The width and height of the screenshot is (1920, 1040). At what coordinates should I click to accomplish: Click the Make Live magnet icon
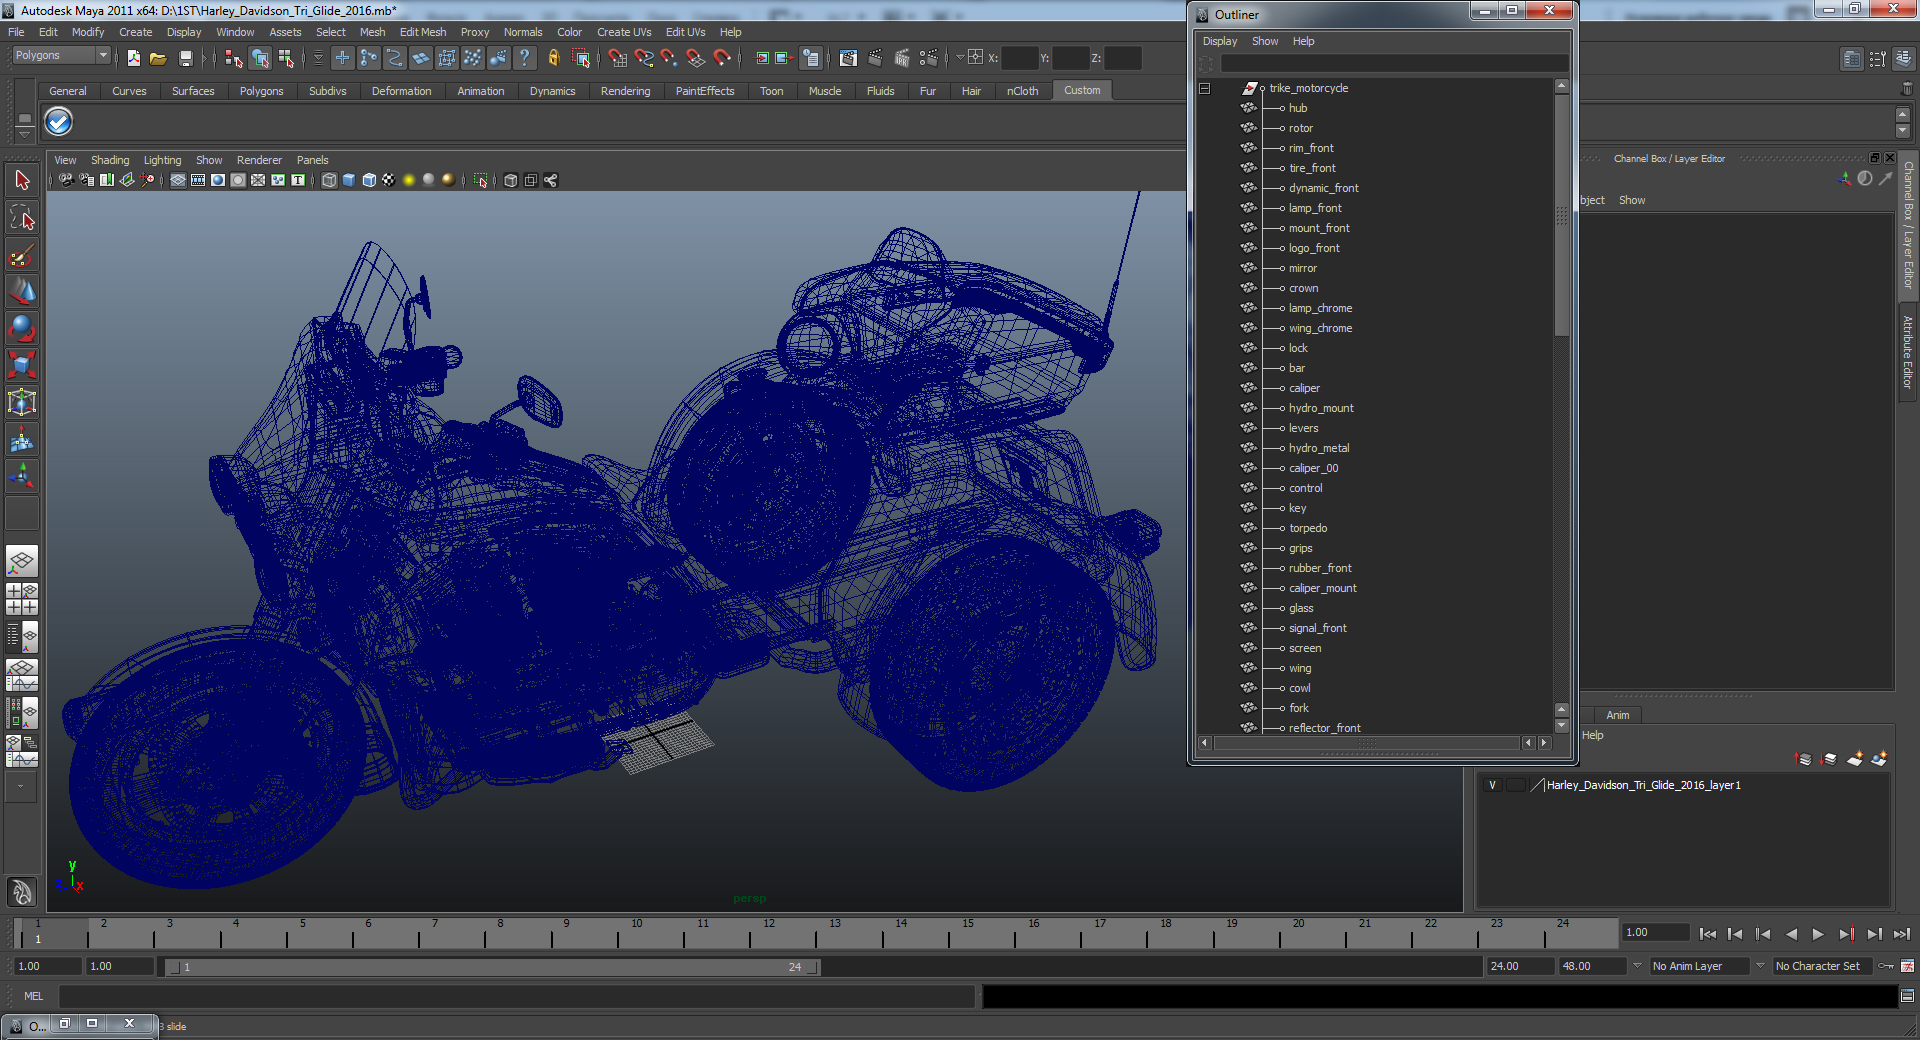pos(722,58)
